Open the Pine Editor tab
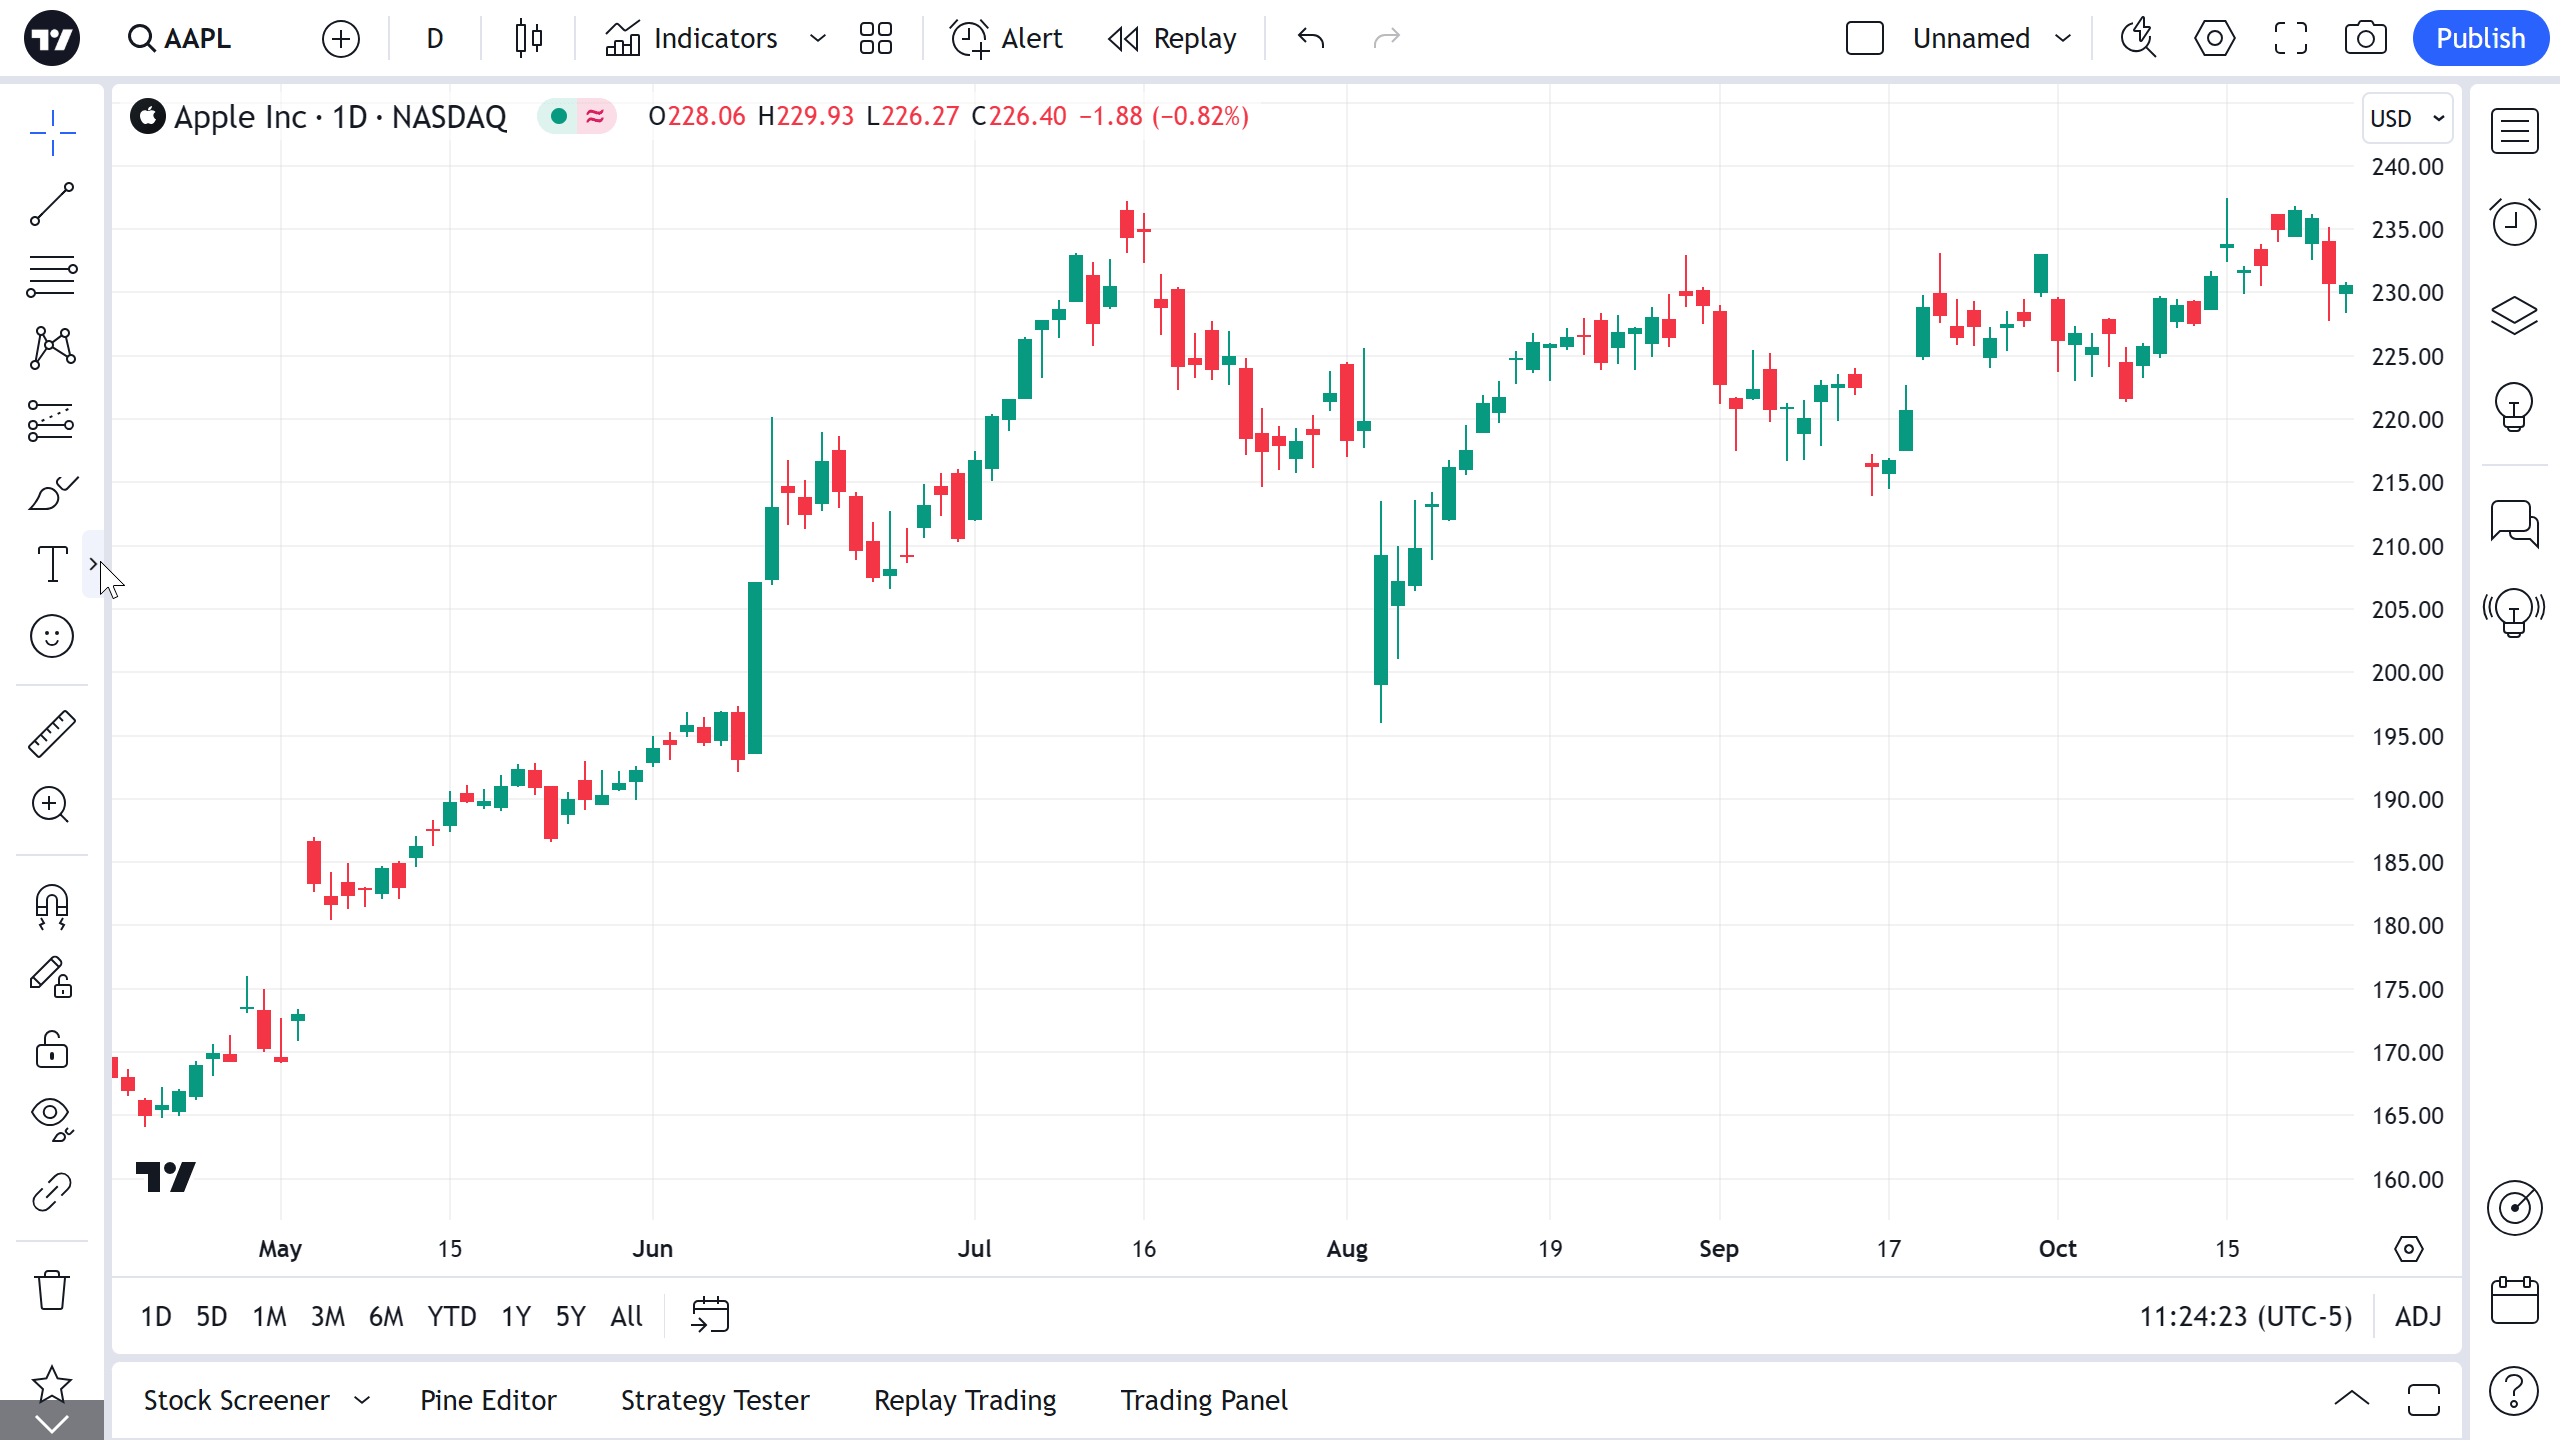 tap(488, 1400)
